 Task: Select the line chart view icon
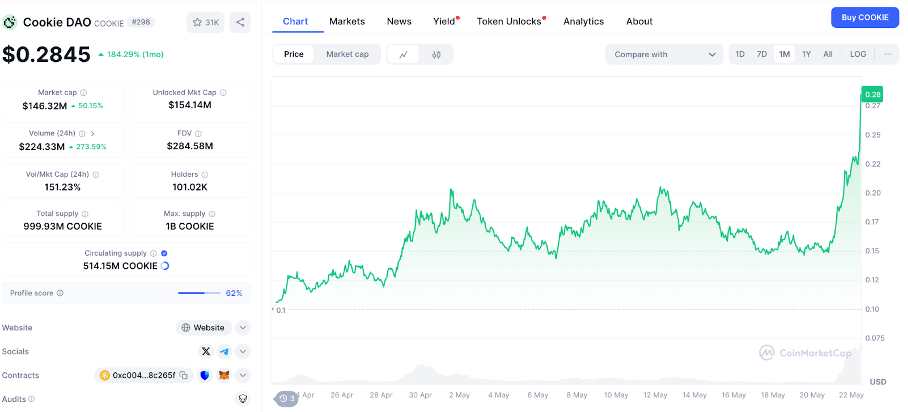pyautogui.click(x=403, y=54)
